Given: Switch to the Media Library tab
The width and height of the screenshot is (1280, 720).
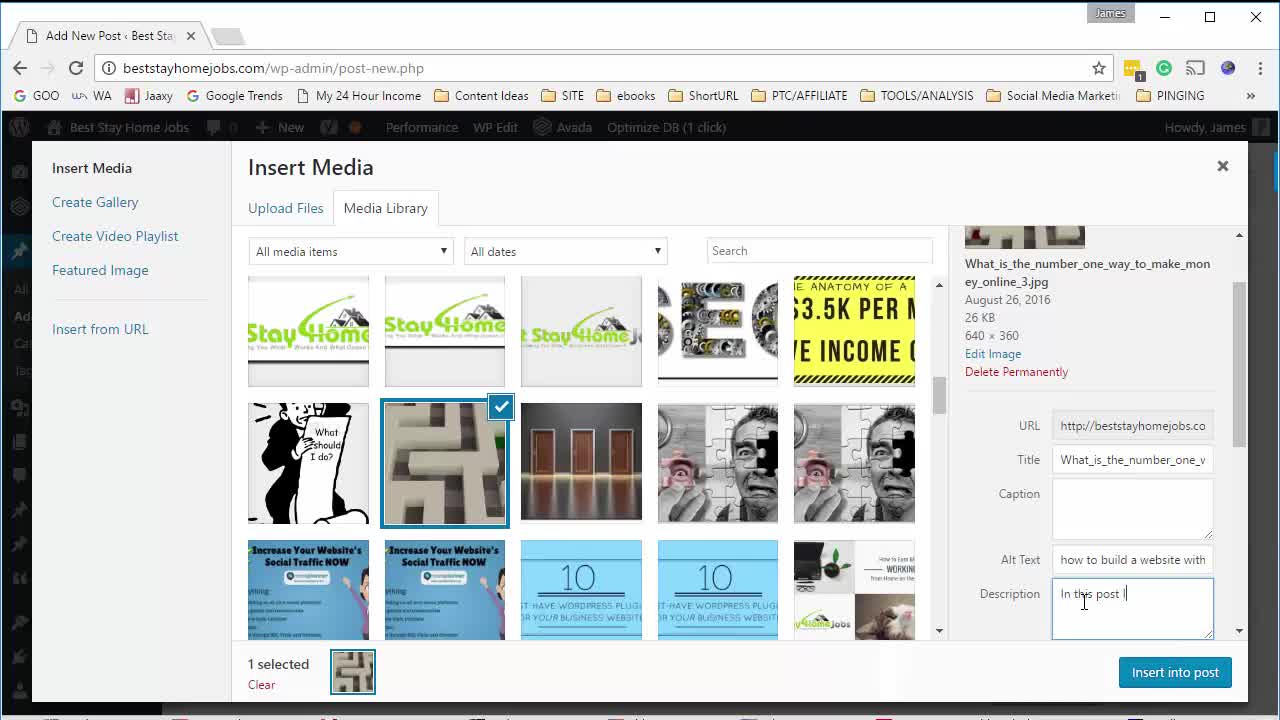Looking at the screenshot, I should [386, 208].
